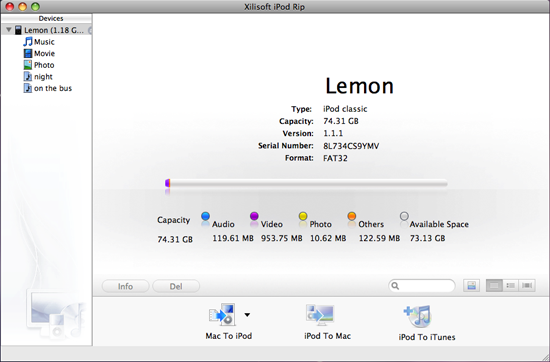Click the Info button
This screenshot has width=550, height=362.
coord(125,286)
